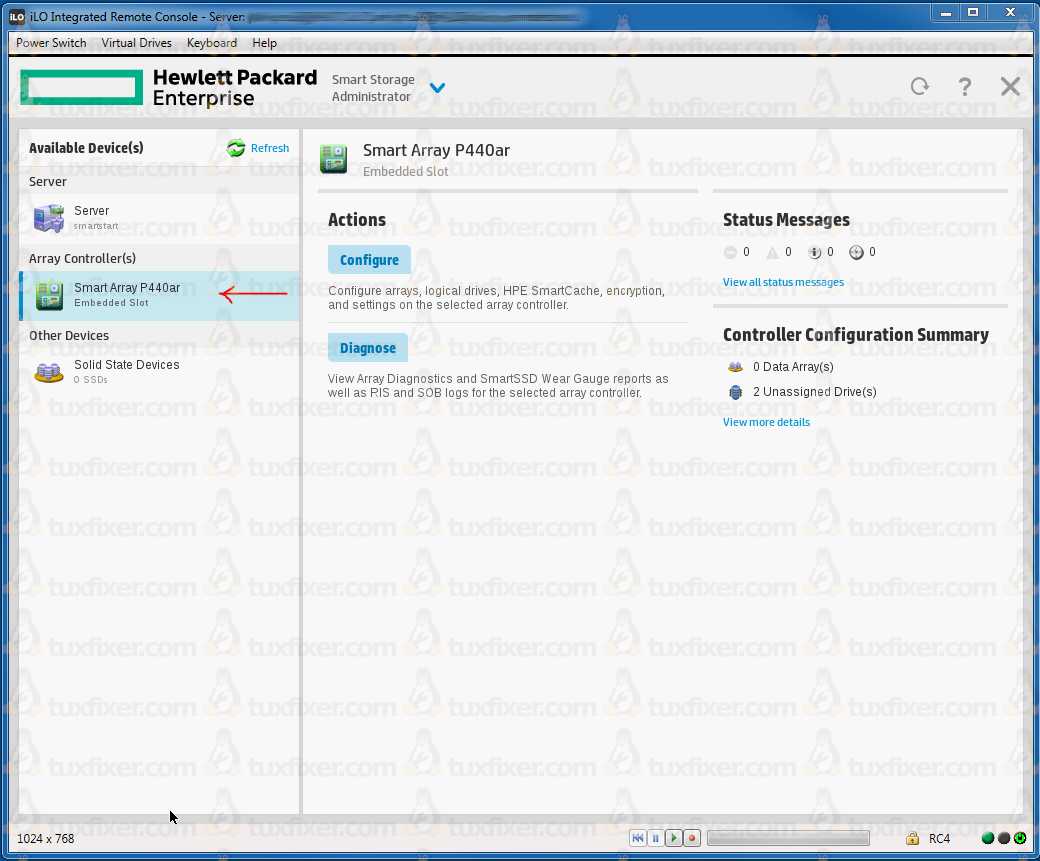Screen dimensions: 1040x861
Task: Click the Server smartstart icon
Action: tap(49, 218)
